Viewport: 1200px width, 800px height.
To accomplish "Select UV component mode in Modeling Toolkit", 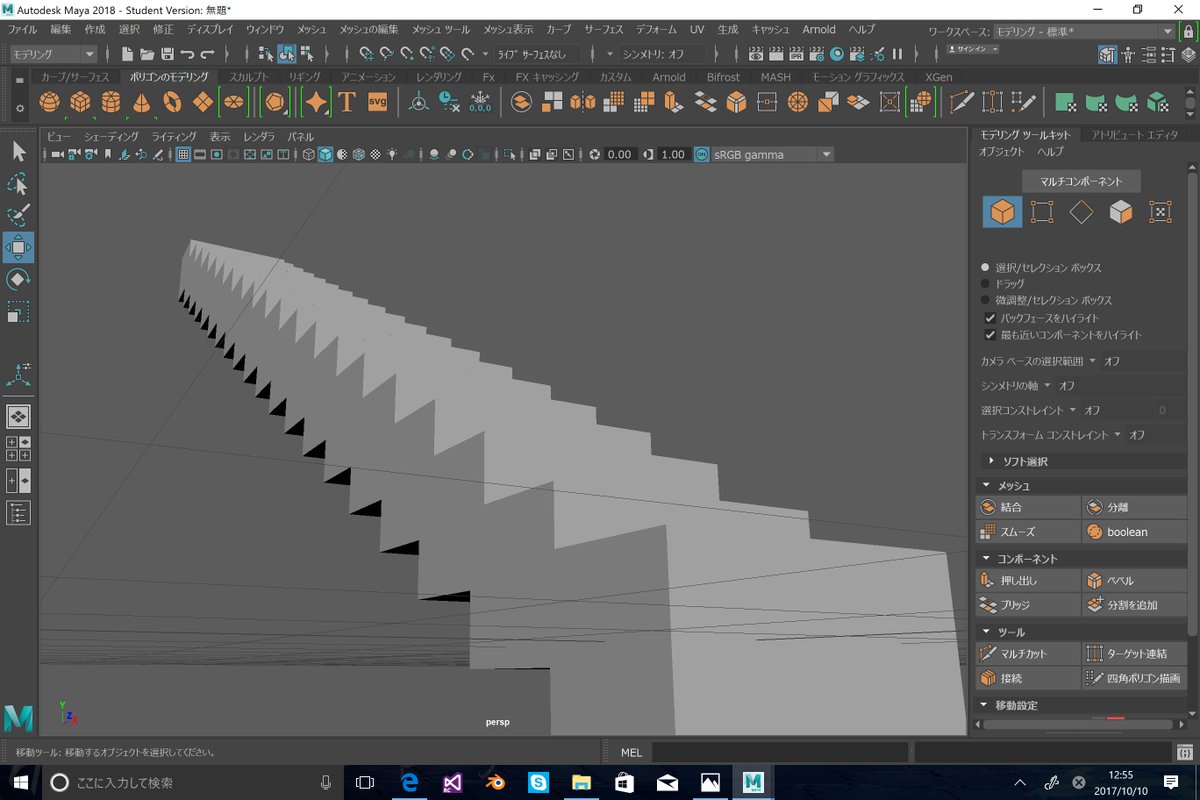I will coord(1160,212).
